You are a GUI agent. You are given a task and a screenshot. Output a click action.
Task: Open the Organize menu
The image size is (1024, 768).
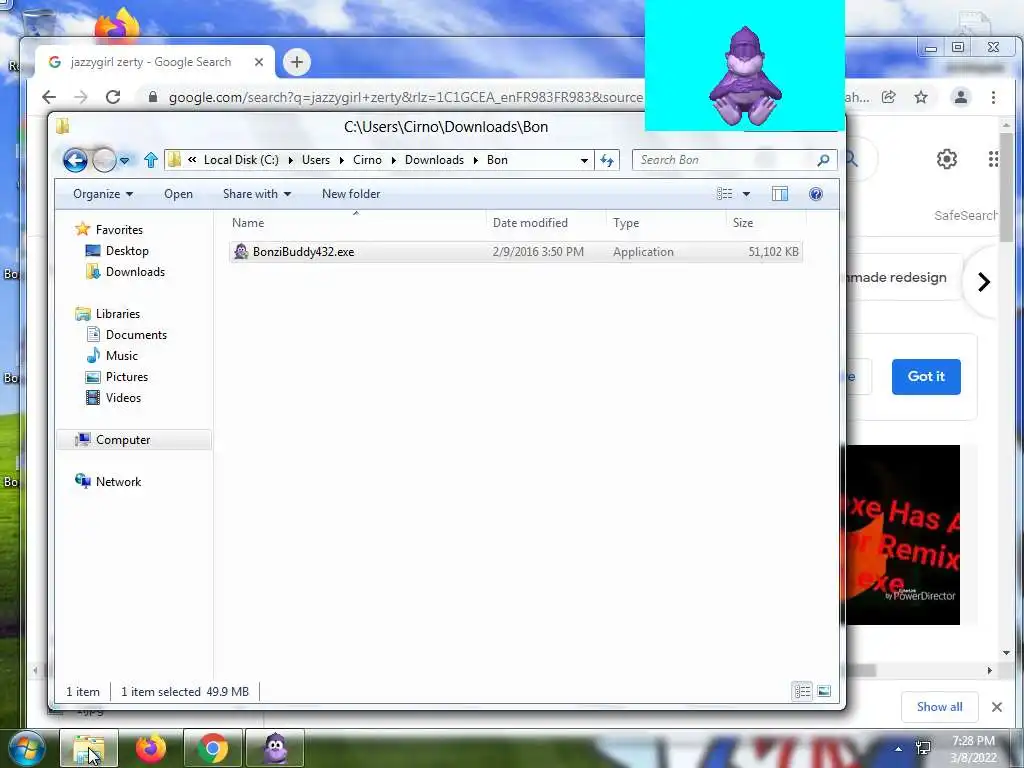pos(103,194)
